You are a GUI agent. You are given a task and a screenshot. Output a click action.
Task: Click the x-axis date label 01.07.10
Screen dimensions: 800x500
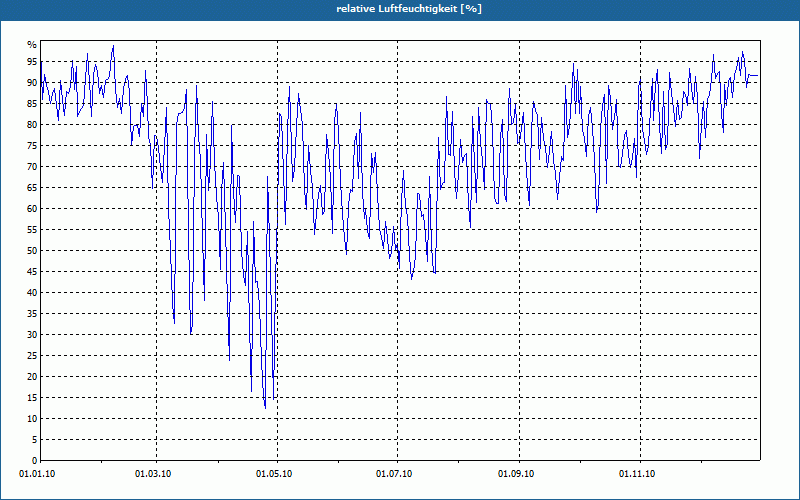[394, 474]
